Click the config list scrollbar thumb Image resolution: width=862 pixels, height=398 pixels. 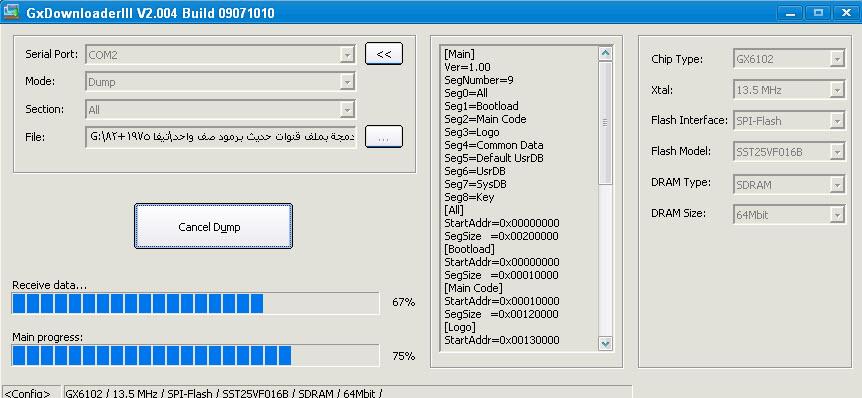tap(605, 123)
